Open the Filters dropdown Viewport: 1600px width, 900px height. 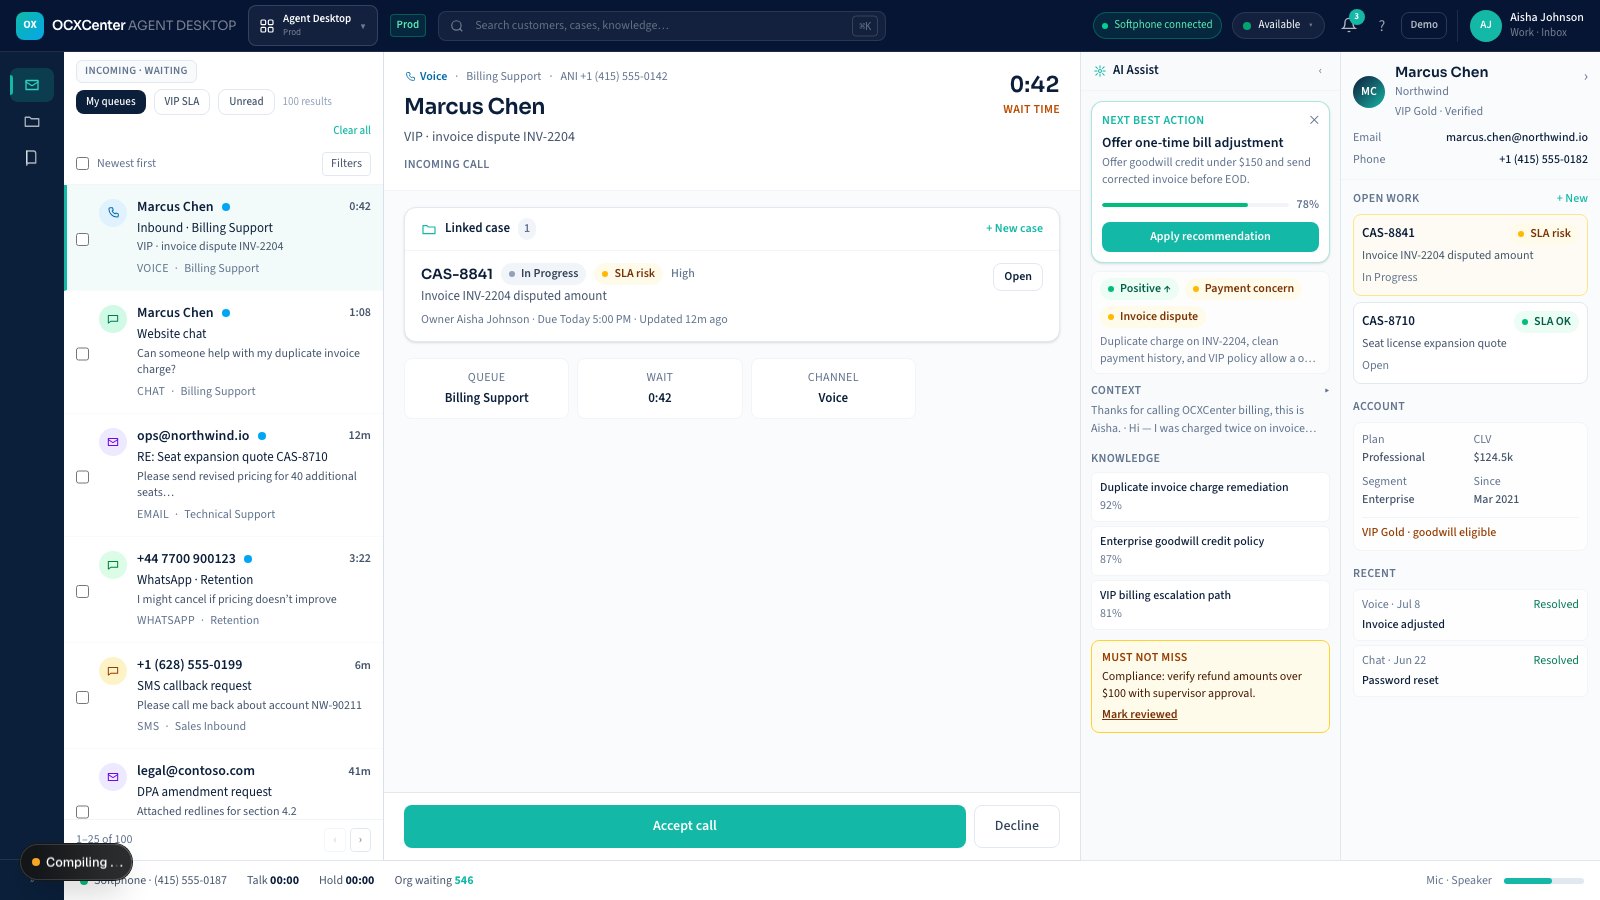[x=346, y=164]
